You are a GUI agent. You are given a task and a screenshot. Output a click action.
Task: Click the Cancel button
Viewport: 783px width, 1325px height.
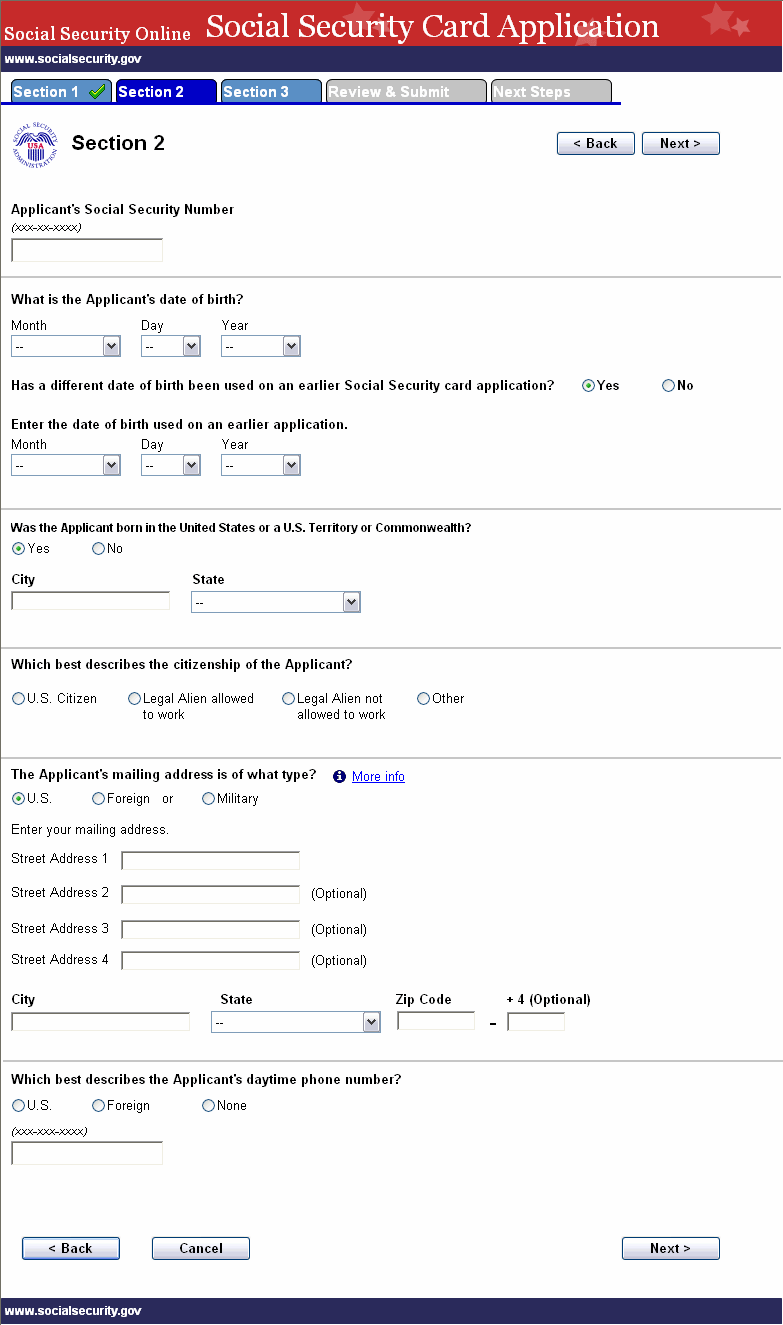coord(201,1248)
